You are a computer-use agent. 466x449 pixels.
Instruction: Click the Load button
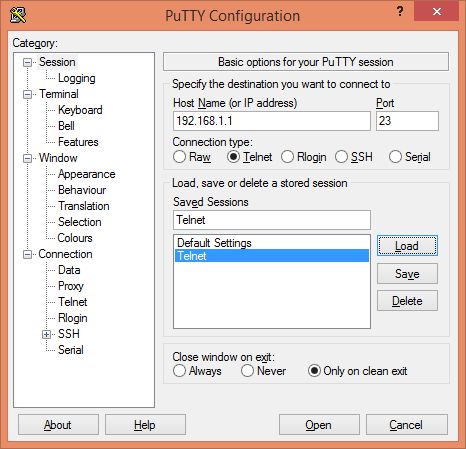[x=407, y=246]
